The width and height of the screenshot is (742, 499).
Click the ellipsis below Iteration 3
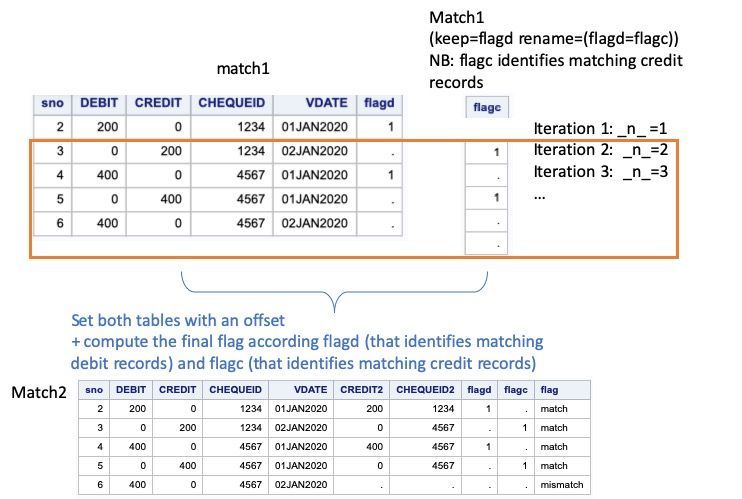(540, 195)
